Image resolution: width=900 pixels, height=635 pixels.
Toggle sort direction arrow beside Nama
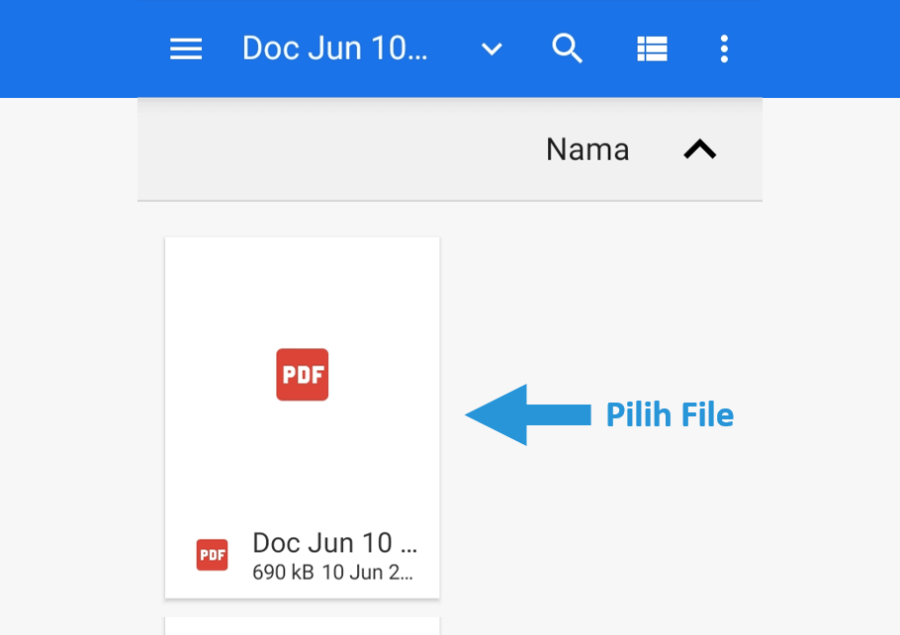point(700,149)
